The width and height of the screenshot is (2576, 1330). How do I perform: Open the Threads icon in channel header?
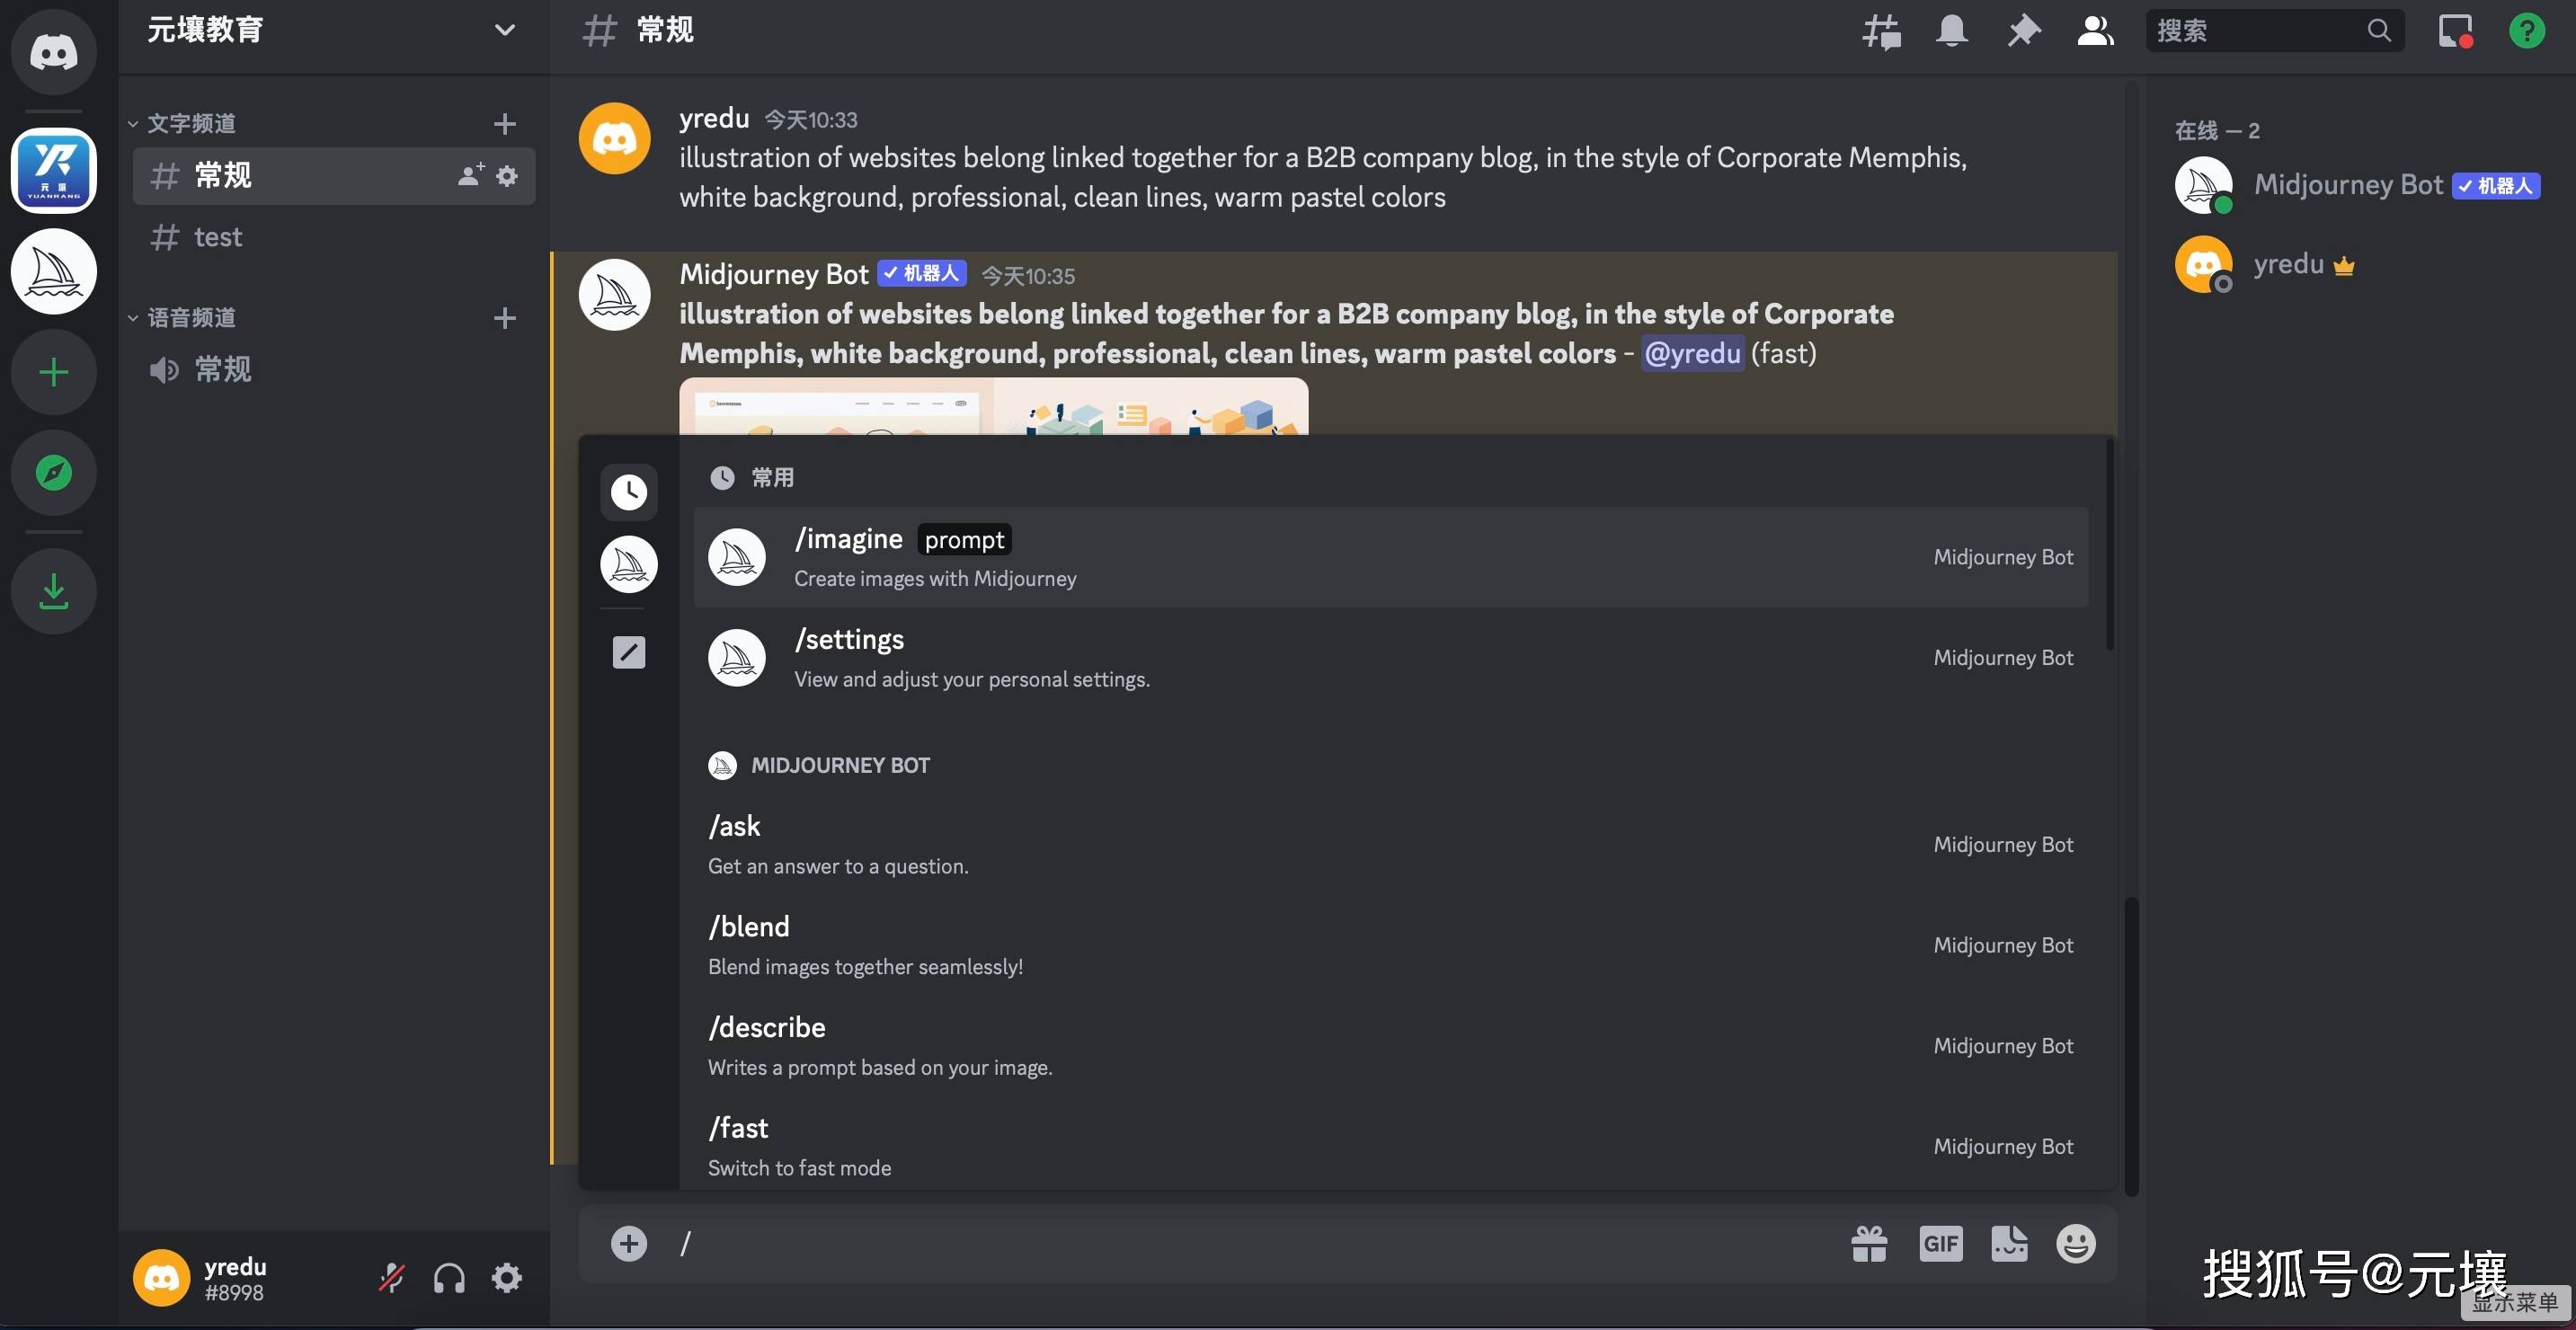pos(1881,31)
